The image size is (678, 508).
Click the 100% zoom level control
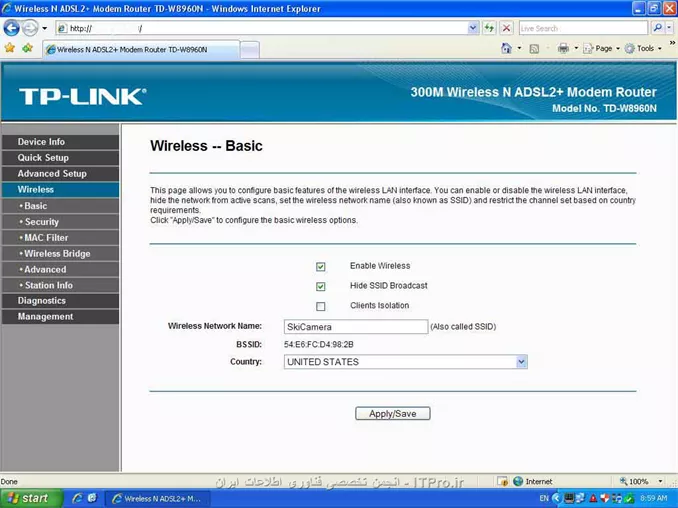634,481
